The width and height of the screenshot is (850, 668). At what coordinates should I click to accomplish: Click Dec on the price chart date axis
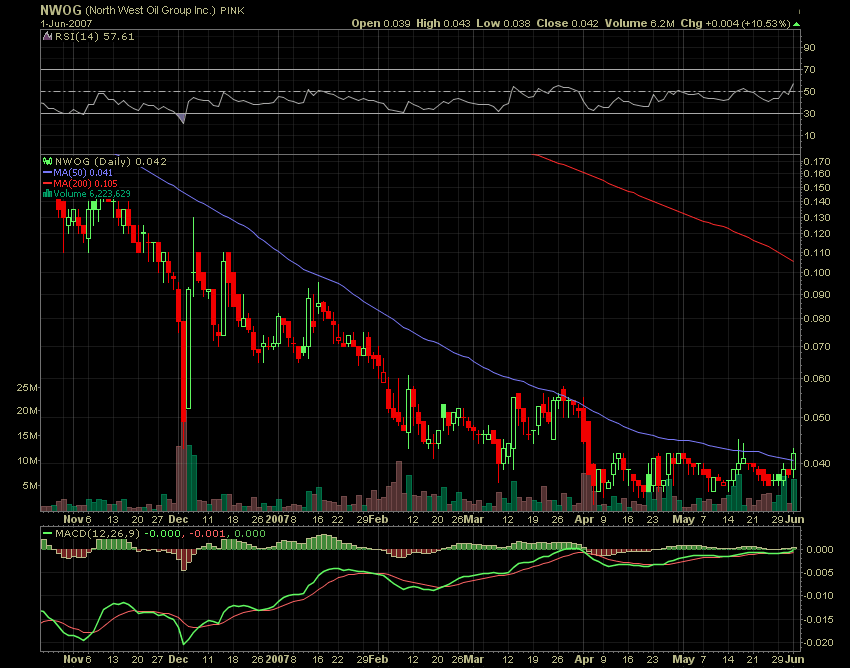coord(178,519)
